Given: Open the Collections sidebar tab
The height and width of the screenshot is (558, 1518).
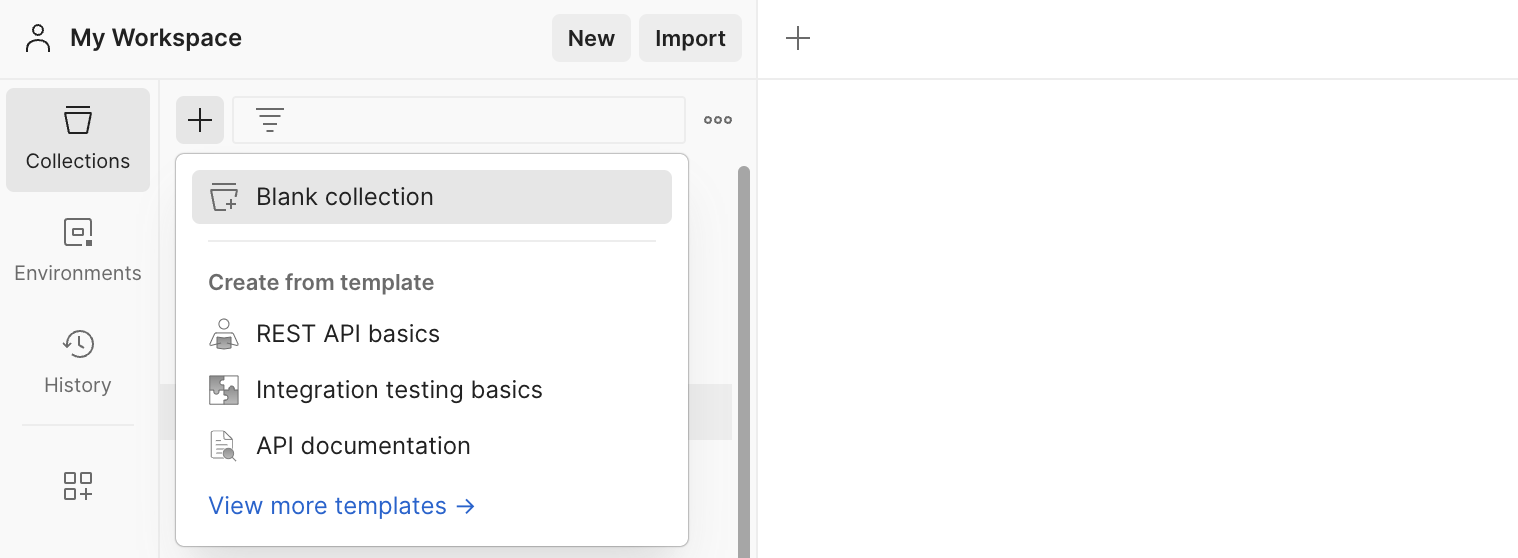Looking at the screenshot, I should tap(78, 140).
